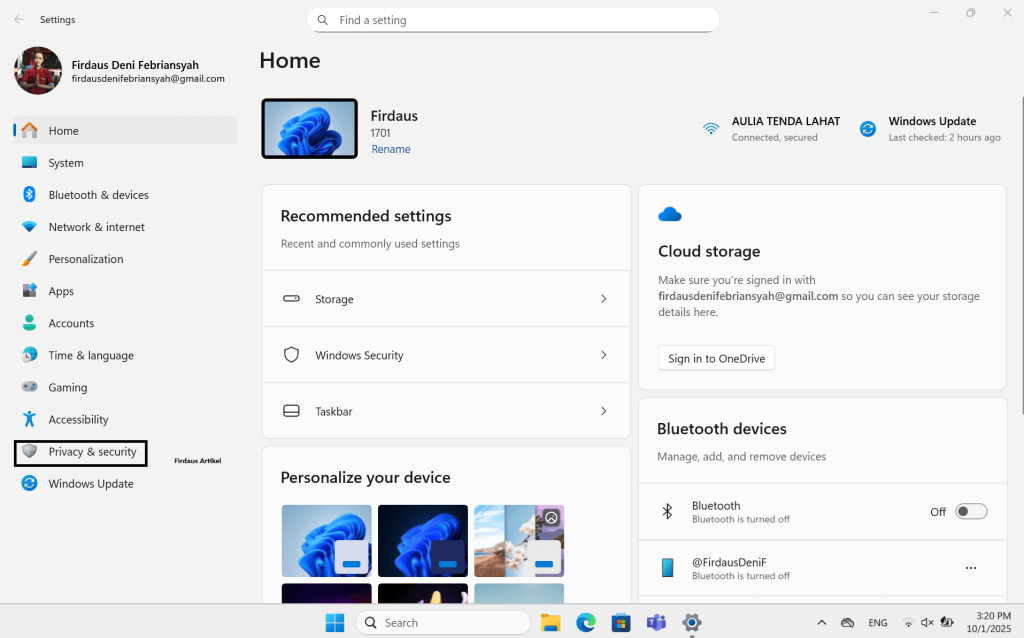Click the Windows Update status icon
Image resolution: width=1024 pixels, height=638 pixels.
pyautogui.click(x=868, y=129)
